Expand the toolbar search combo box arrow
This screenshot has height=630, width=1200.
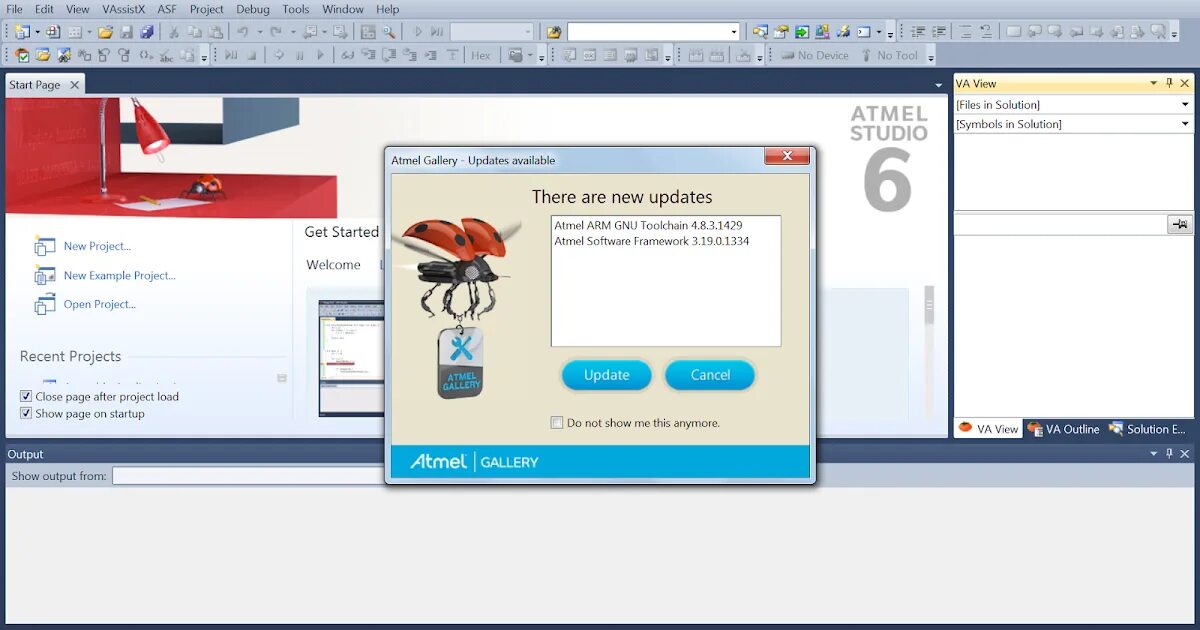coord(734,32)
